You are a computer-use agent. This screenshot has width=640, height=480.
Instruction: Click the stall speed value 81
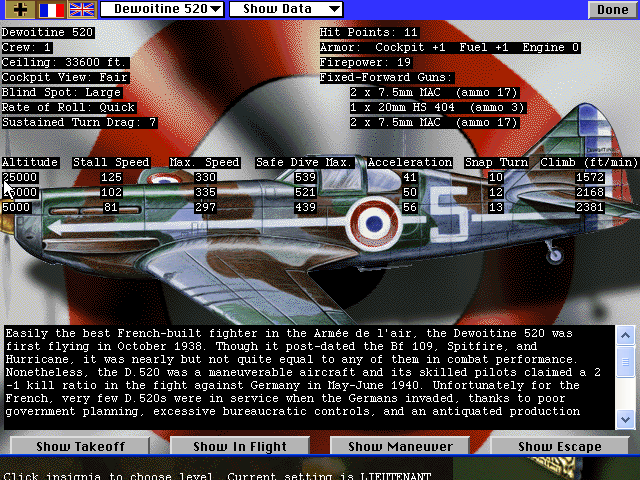click(111, 207)
